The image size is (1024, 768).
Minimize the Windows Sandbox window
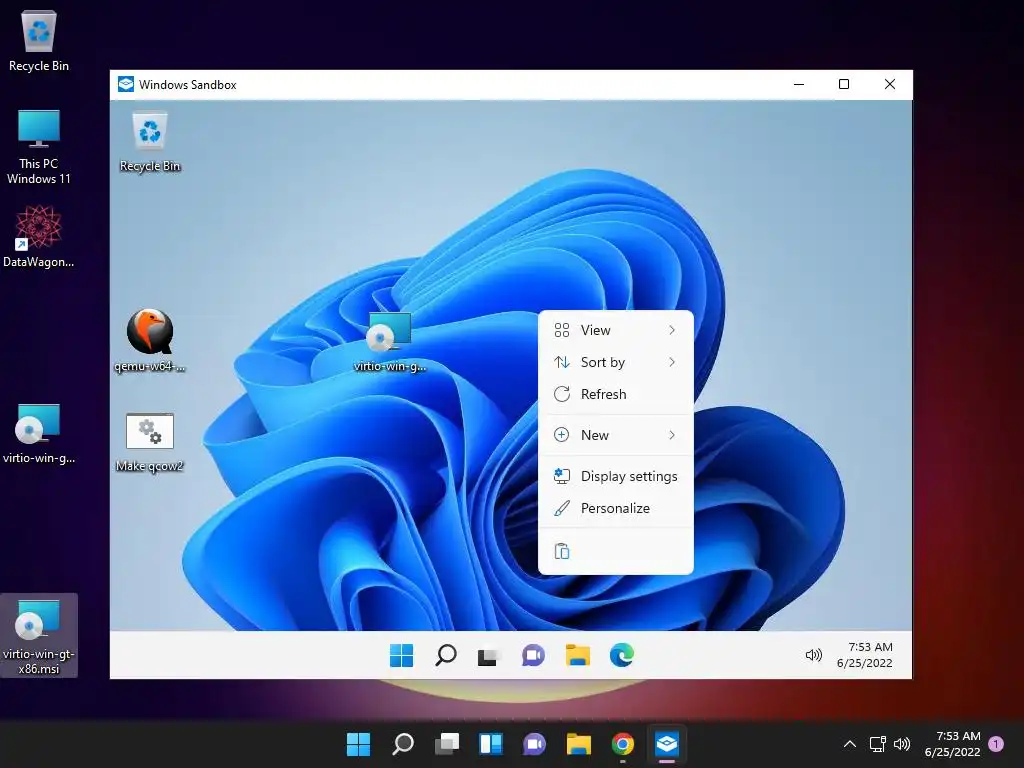pyautogui.click(x=799, y=84)
